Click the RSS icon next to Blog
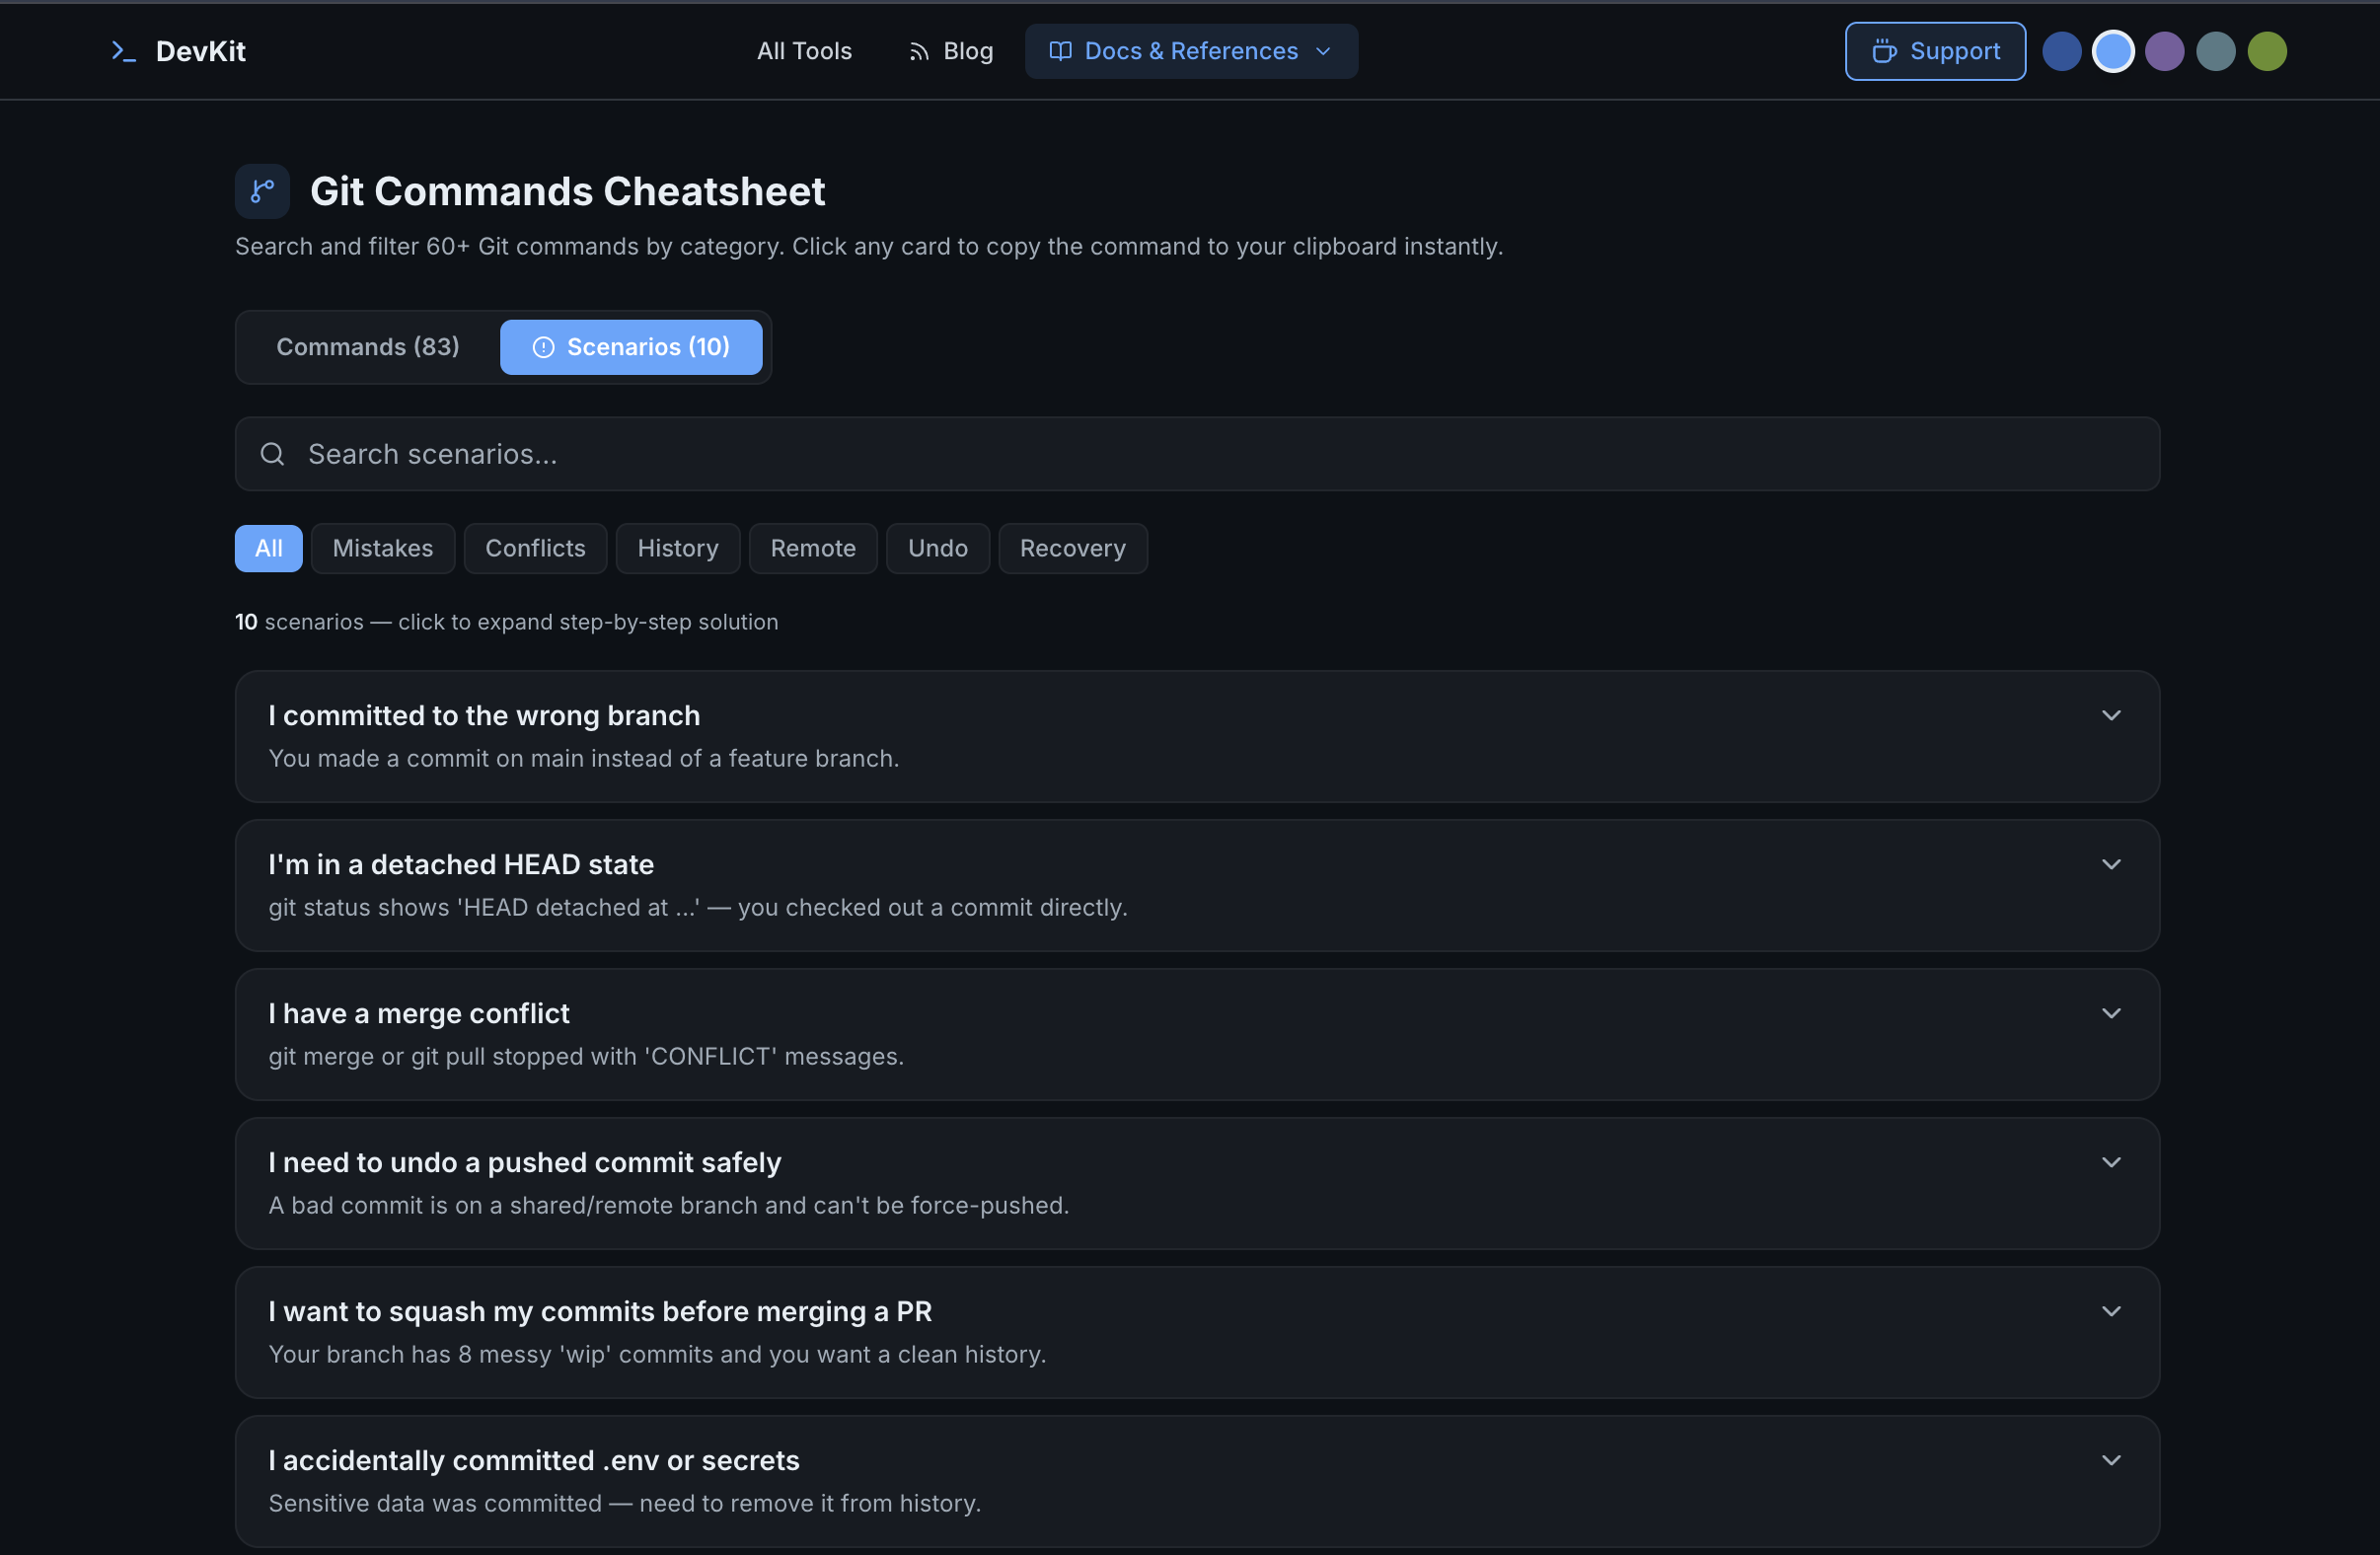Viewport: 2380px width, 1555px height. (x=920, y=51)
